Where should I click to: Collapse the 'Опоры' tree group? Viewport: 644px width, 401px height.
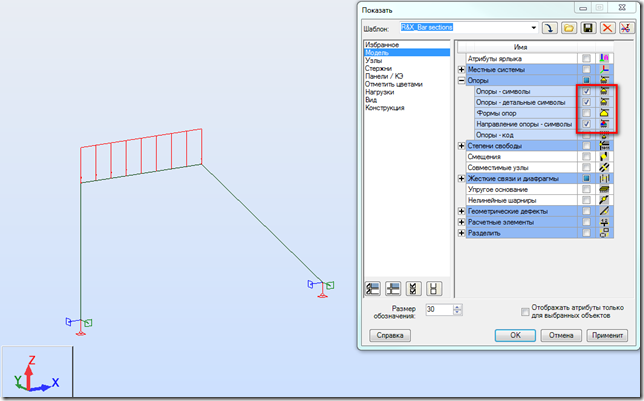click(461, 81)
